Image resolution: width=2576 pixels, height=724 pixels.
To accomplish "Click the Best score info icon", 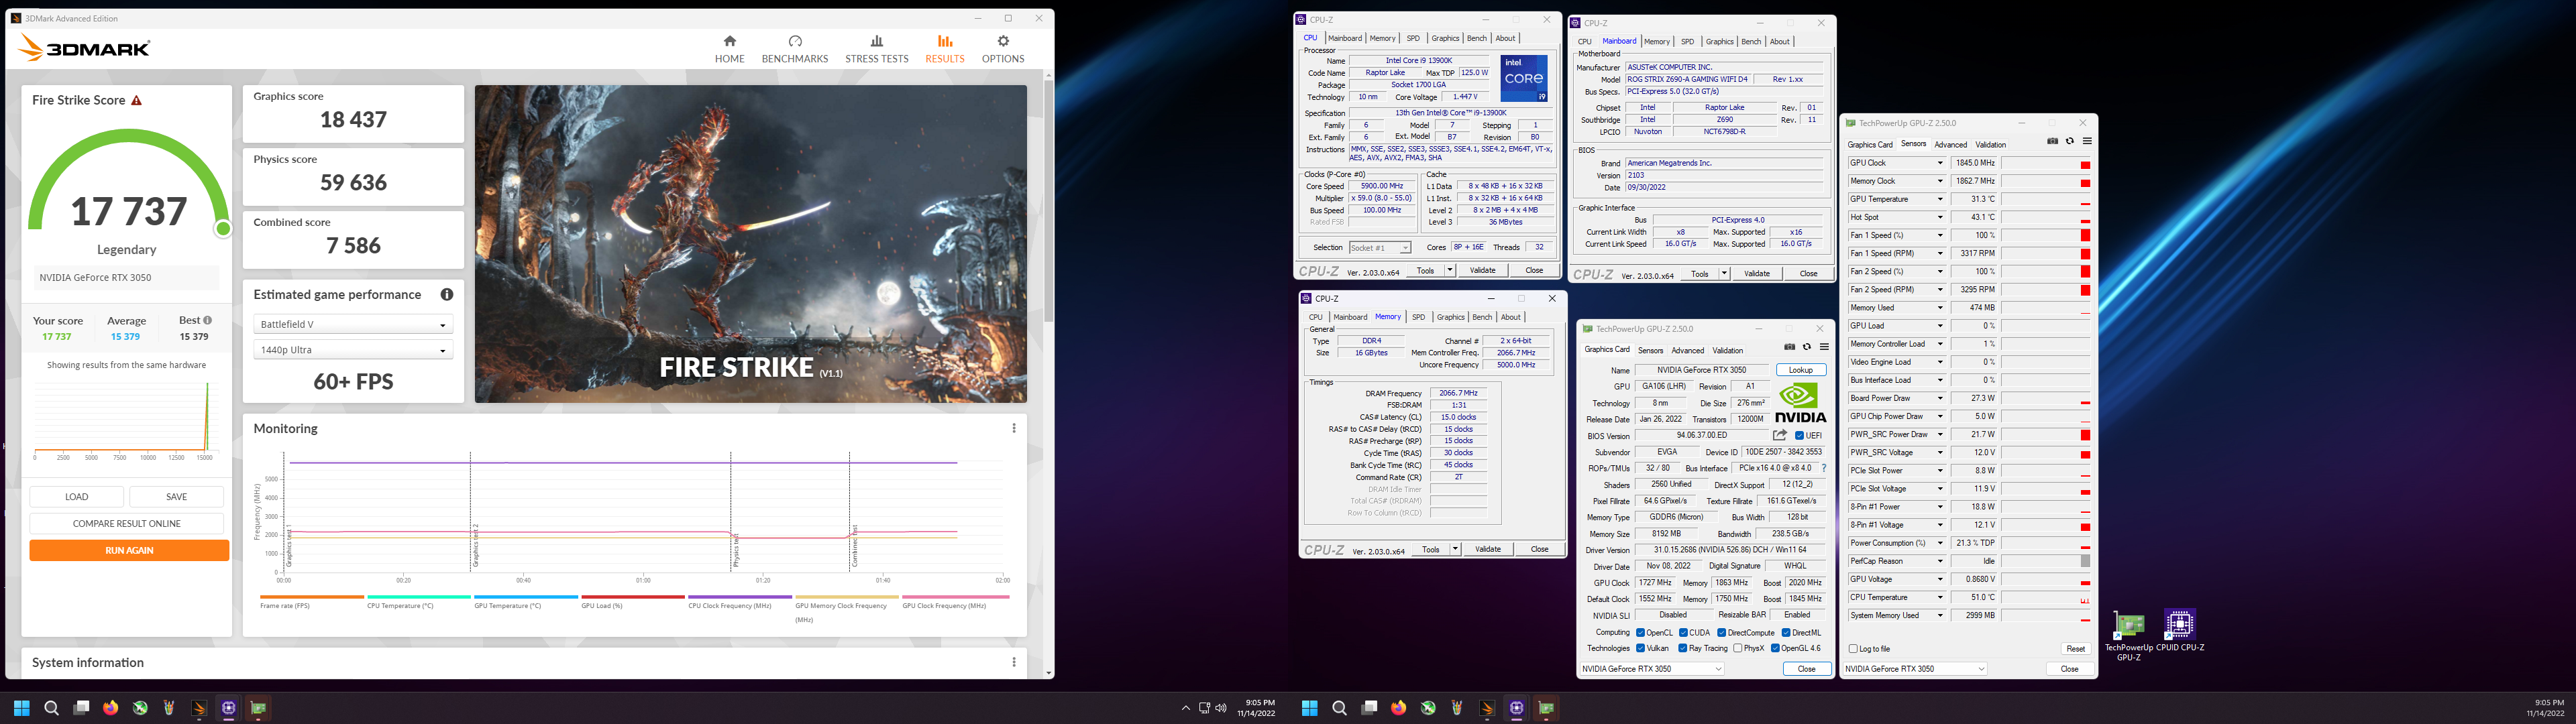I will pos(207,320).
